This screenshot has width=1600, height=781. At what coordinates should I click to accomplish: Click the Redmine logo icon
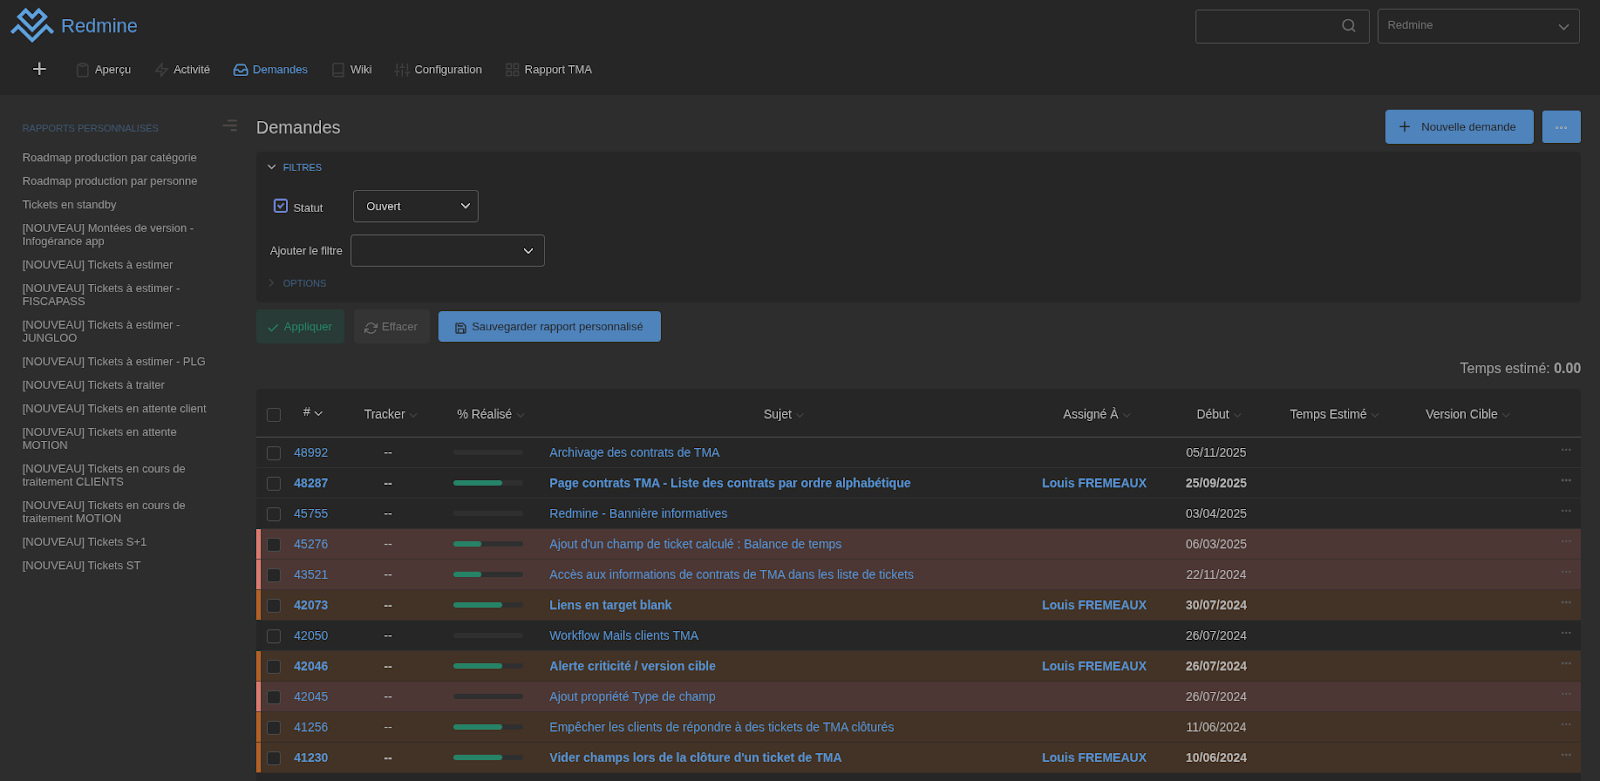[x=31, y=25]
